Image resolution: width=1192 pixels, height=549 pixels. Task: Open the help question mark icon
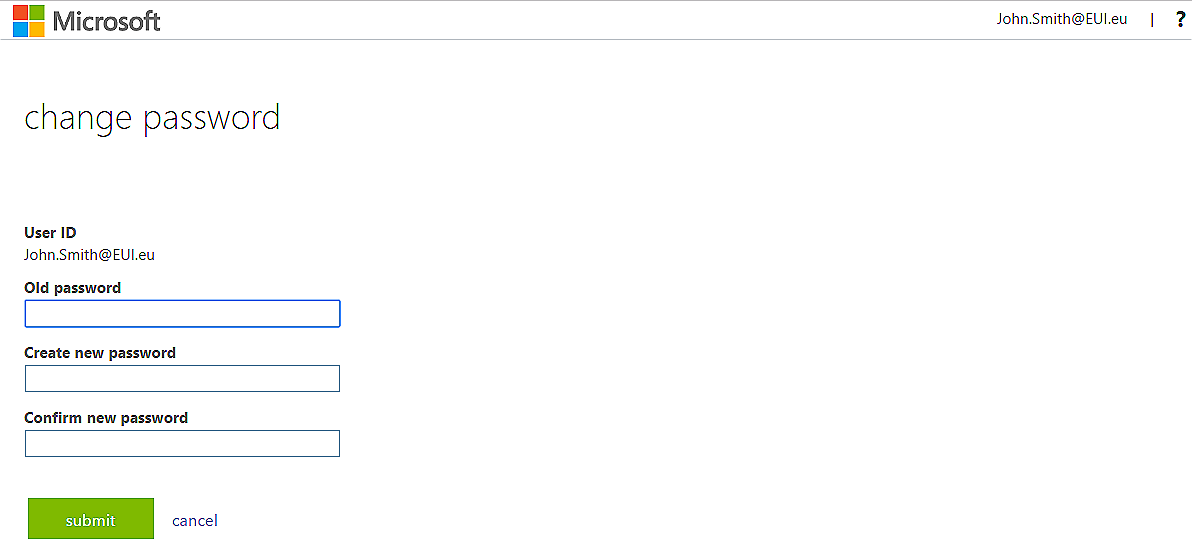[x=1180, y=19]
